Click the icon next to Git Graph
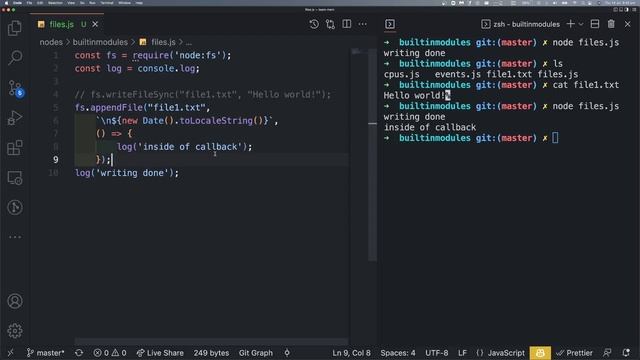This screenshot has width=640, height=360. click(287, 353)
